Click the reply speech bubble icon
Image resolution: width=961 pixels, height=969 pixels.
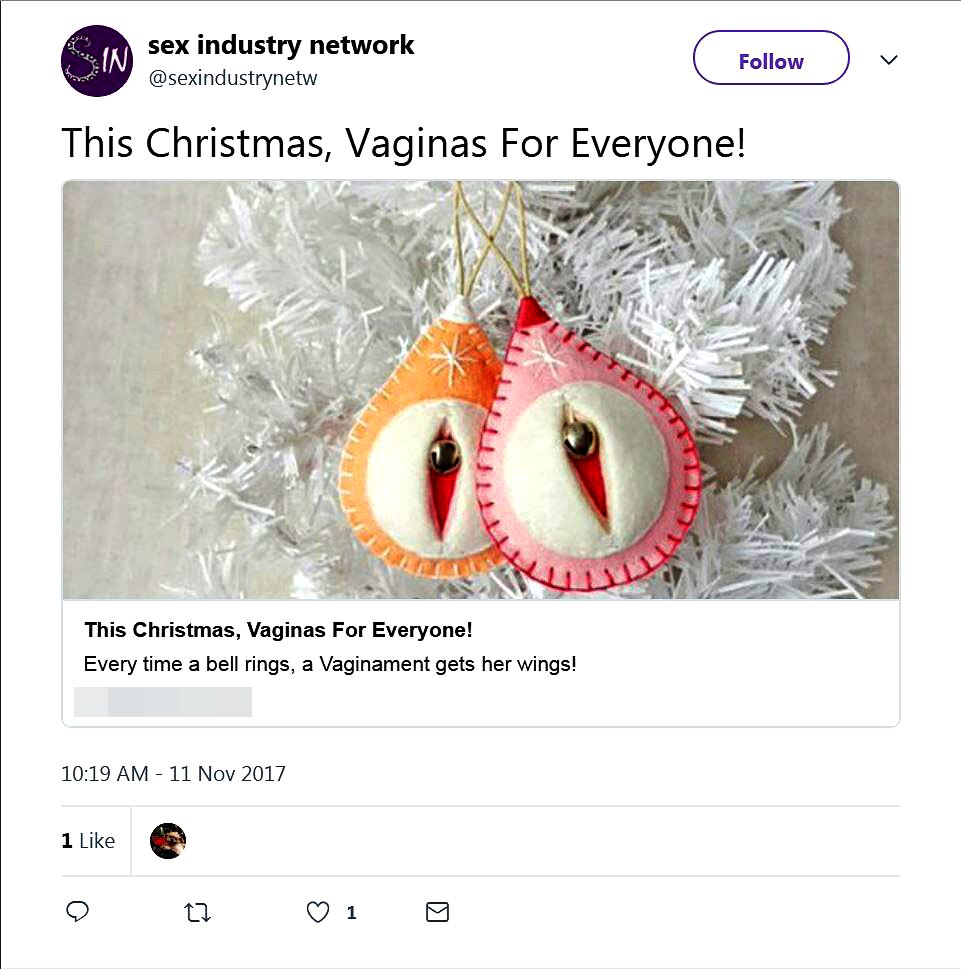point(78,912)
